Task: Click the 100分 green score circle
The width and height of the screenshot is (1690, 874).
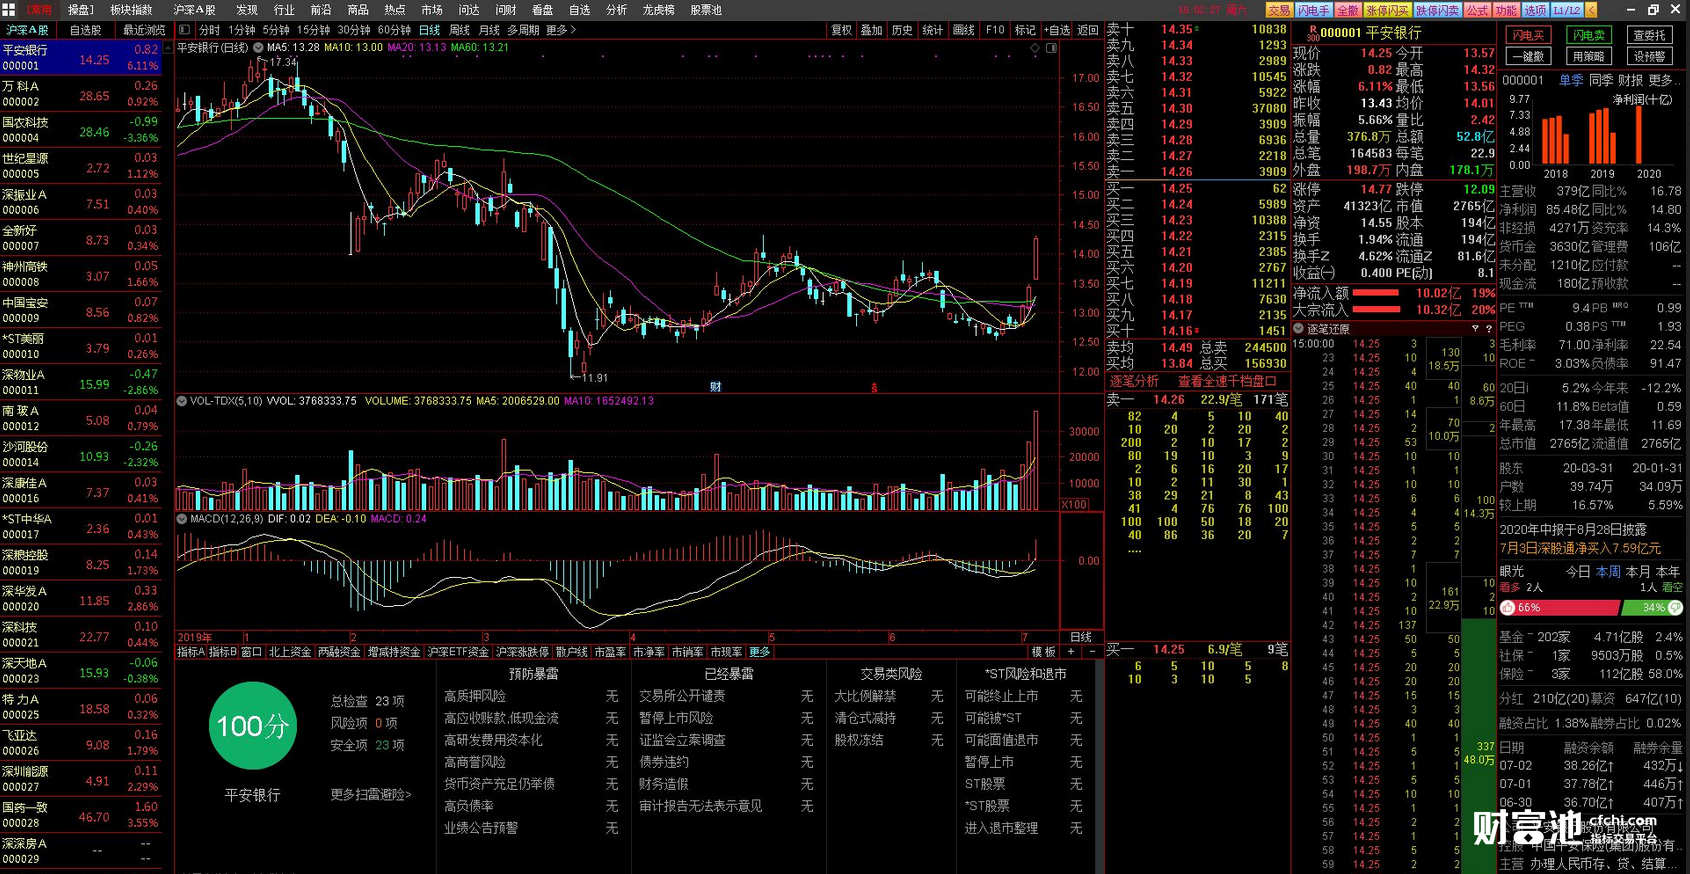Action: (253, 726)
